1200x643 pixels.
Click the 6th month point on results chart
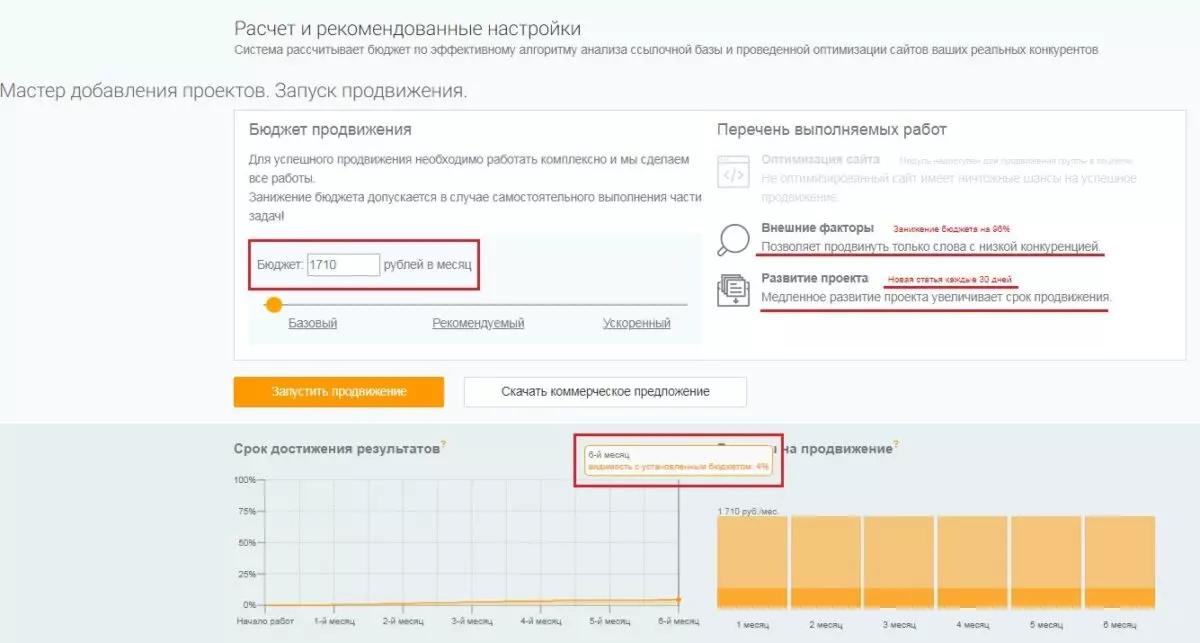pyautogui.click(x=679, y=600)
